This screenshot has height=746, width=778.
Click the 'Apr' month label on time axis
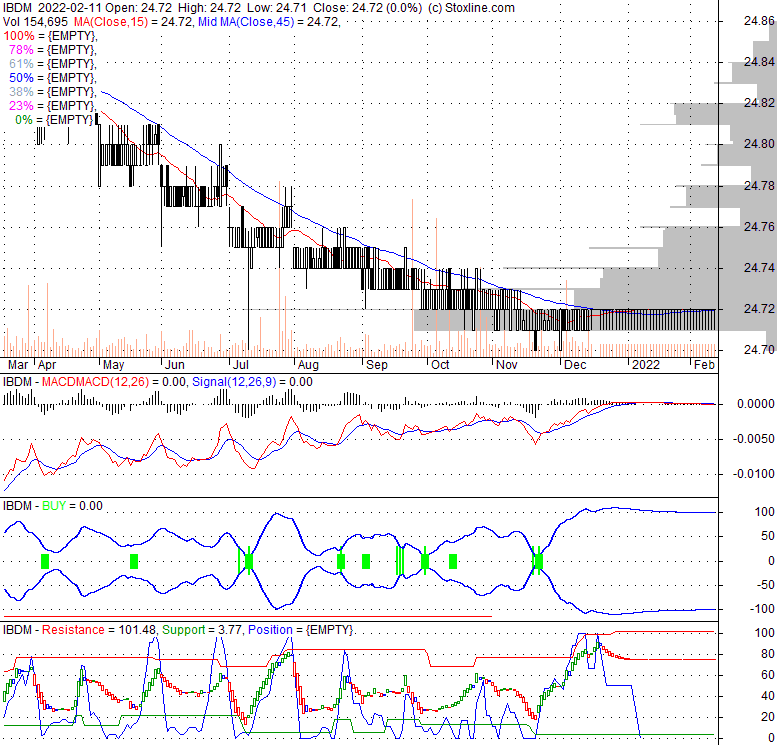[x=47, y=365]
